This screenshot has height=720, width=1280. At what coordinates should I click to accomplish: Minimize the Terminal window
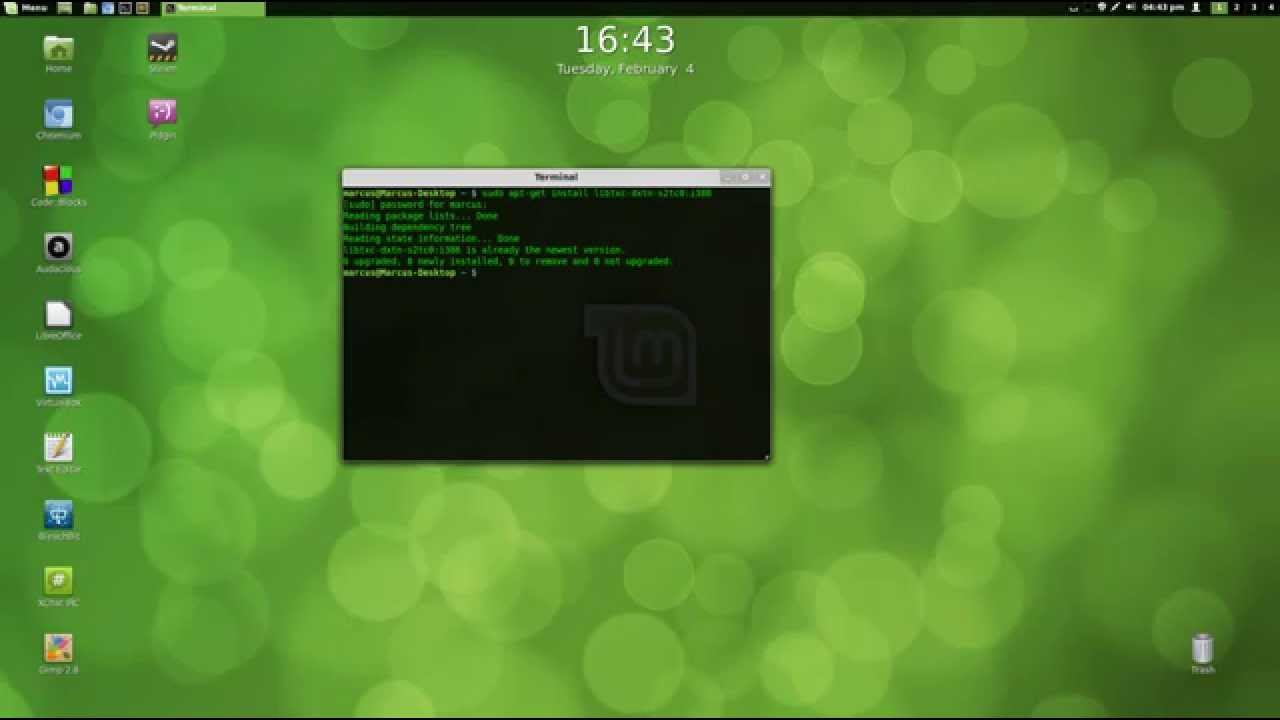728,177
